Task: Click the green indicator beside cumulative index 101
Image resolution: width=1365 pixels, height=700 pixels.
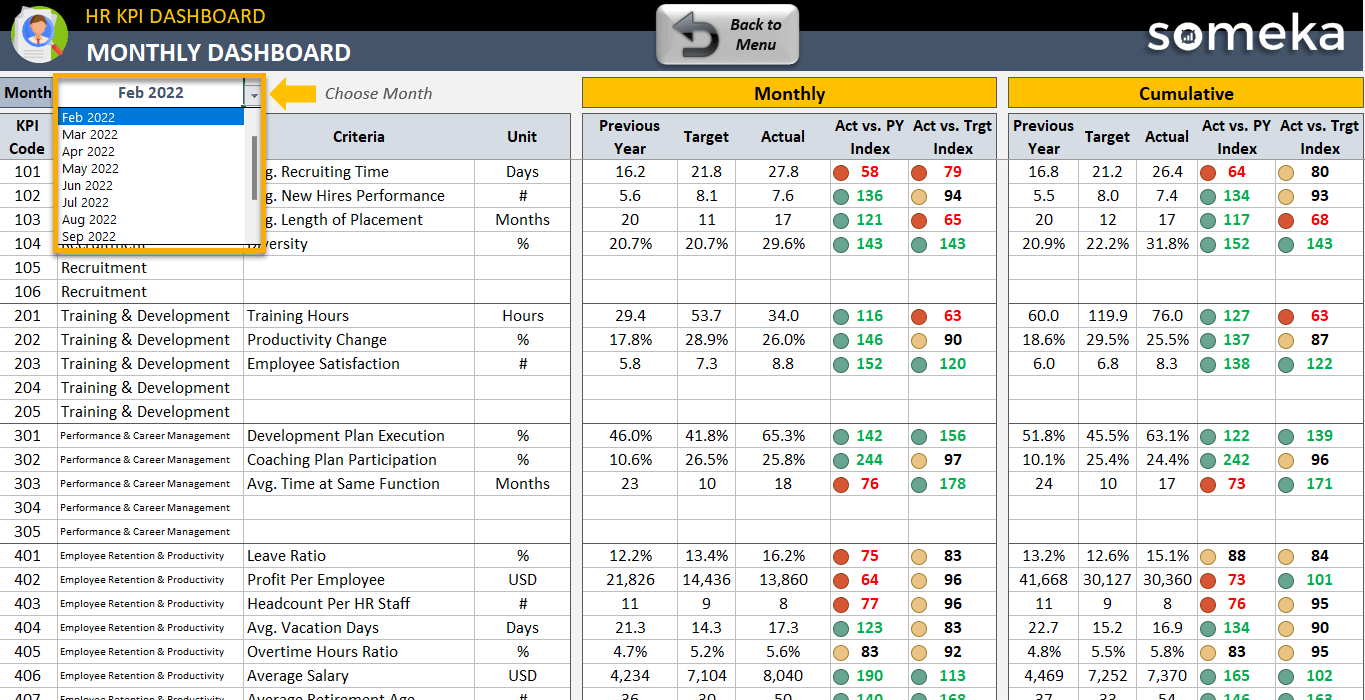Action: [1286, 580]
